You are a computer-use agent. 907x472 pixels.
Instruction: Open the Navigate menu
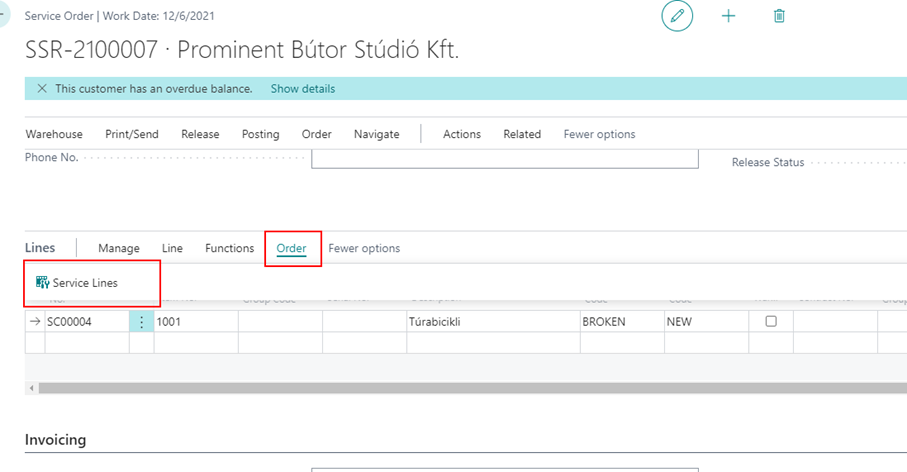(376, 134)
